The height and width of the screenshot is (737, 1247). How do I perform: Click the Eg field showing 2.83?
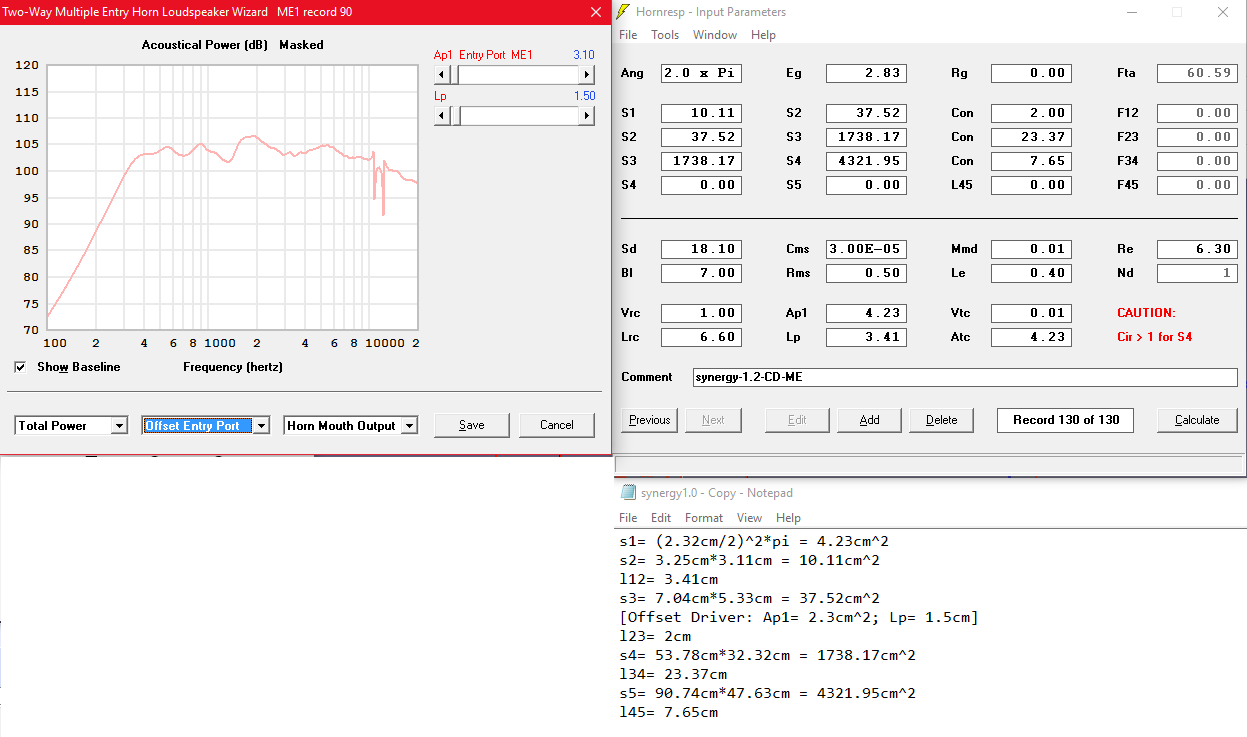(x=866, y=73)
